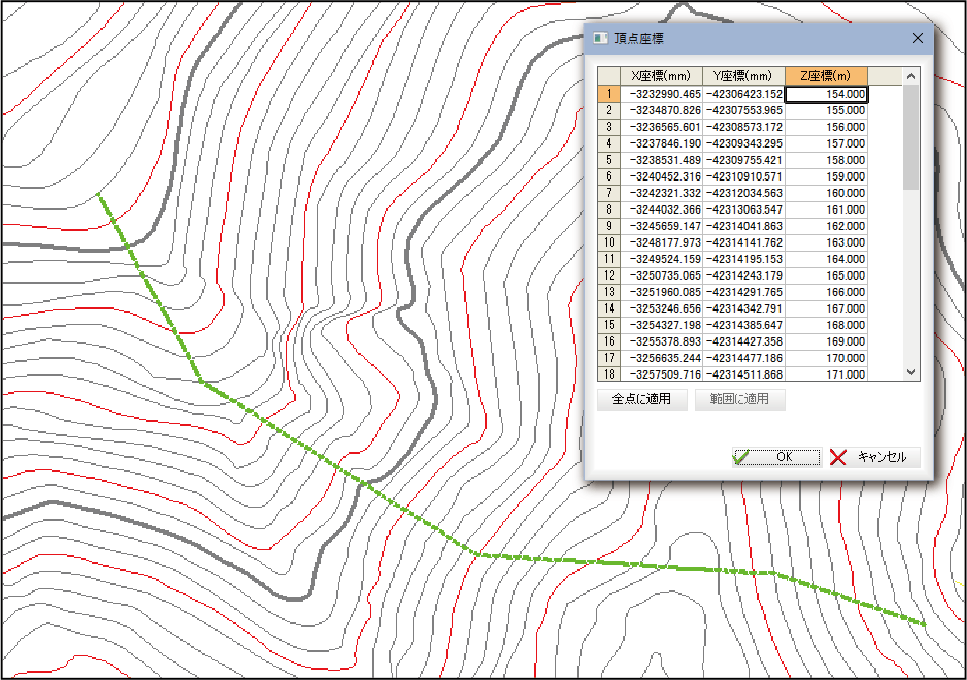Select row header 17

pyautogui.click(x=609, y=358)
